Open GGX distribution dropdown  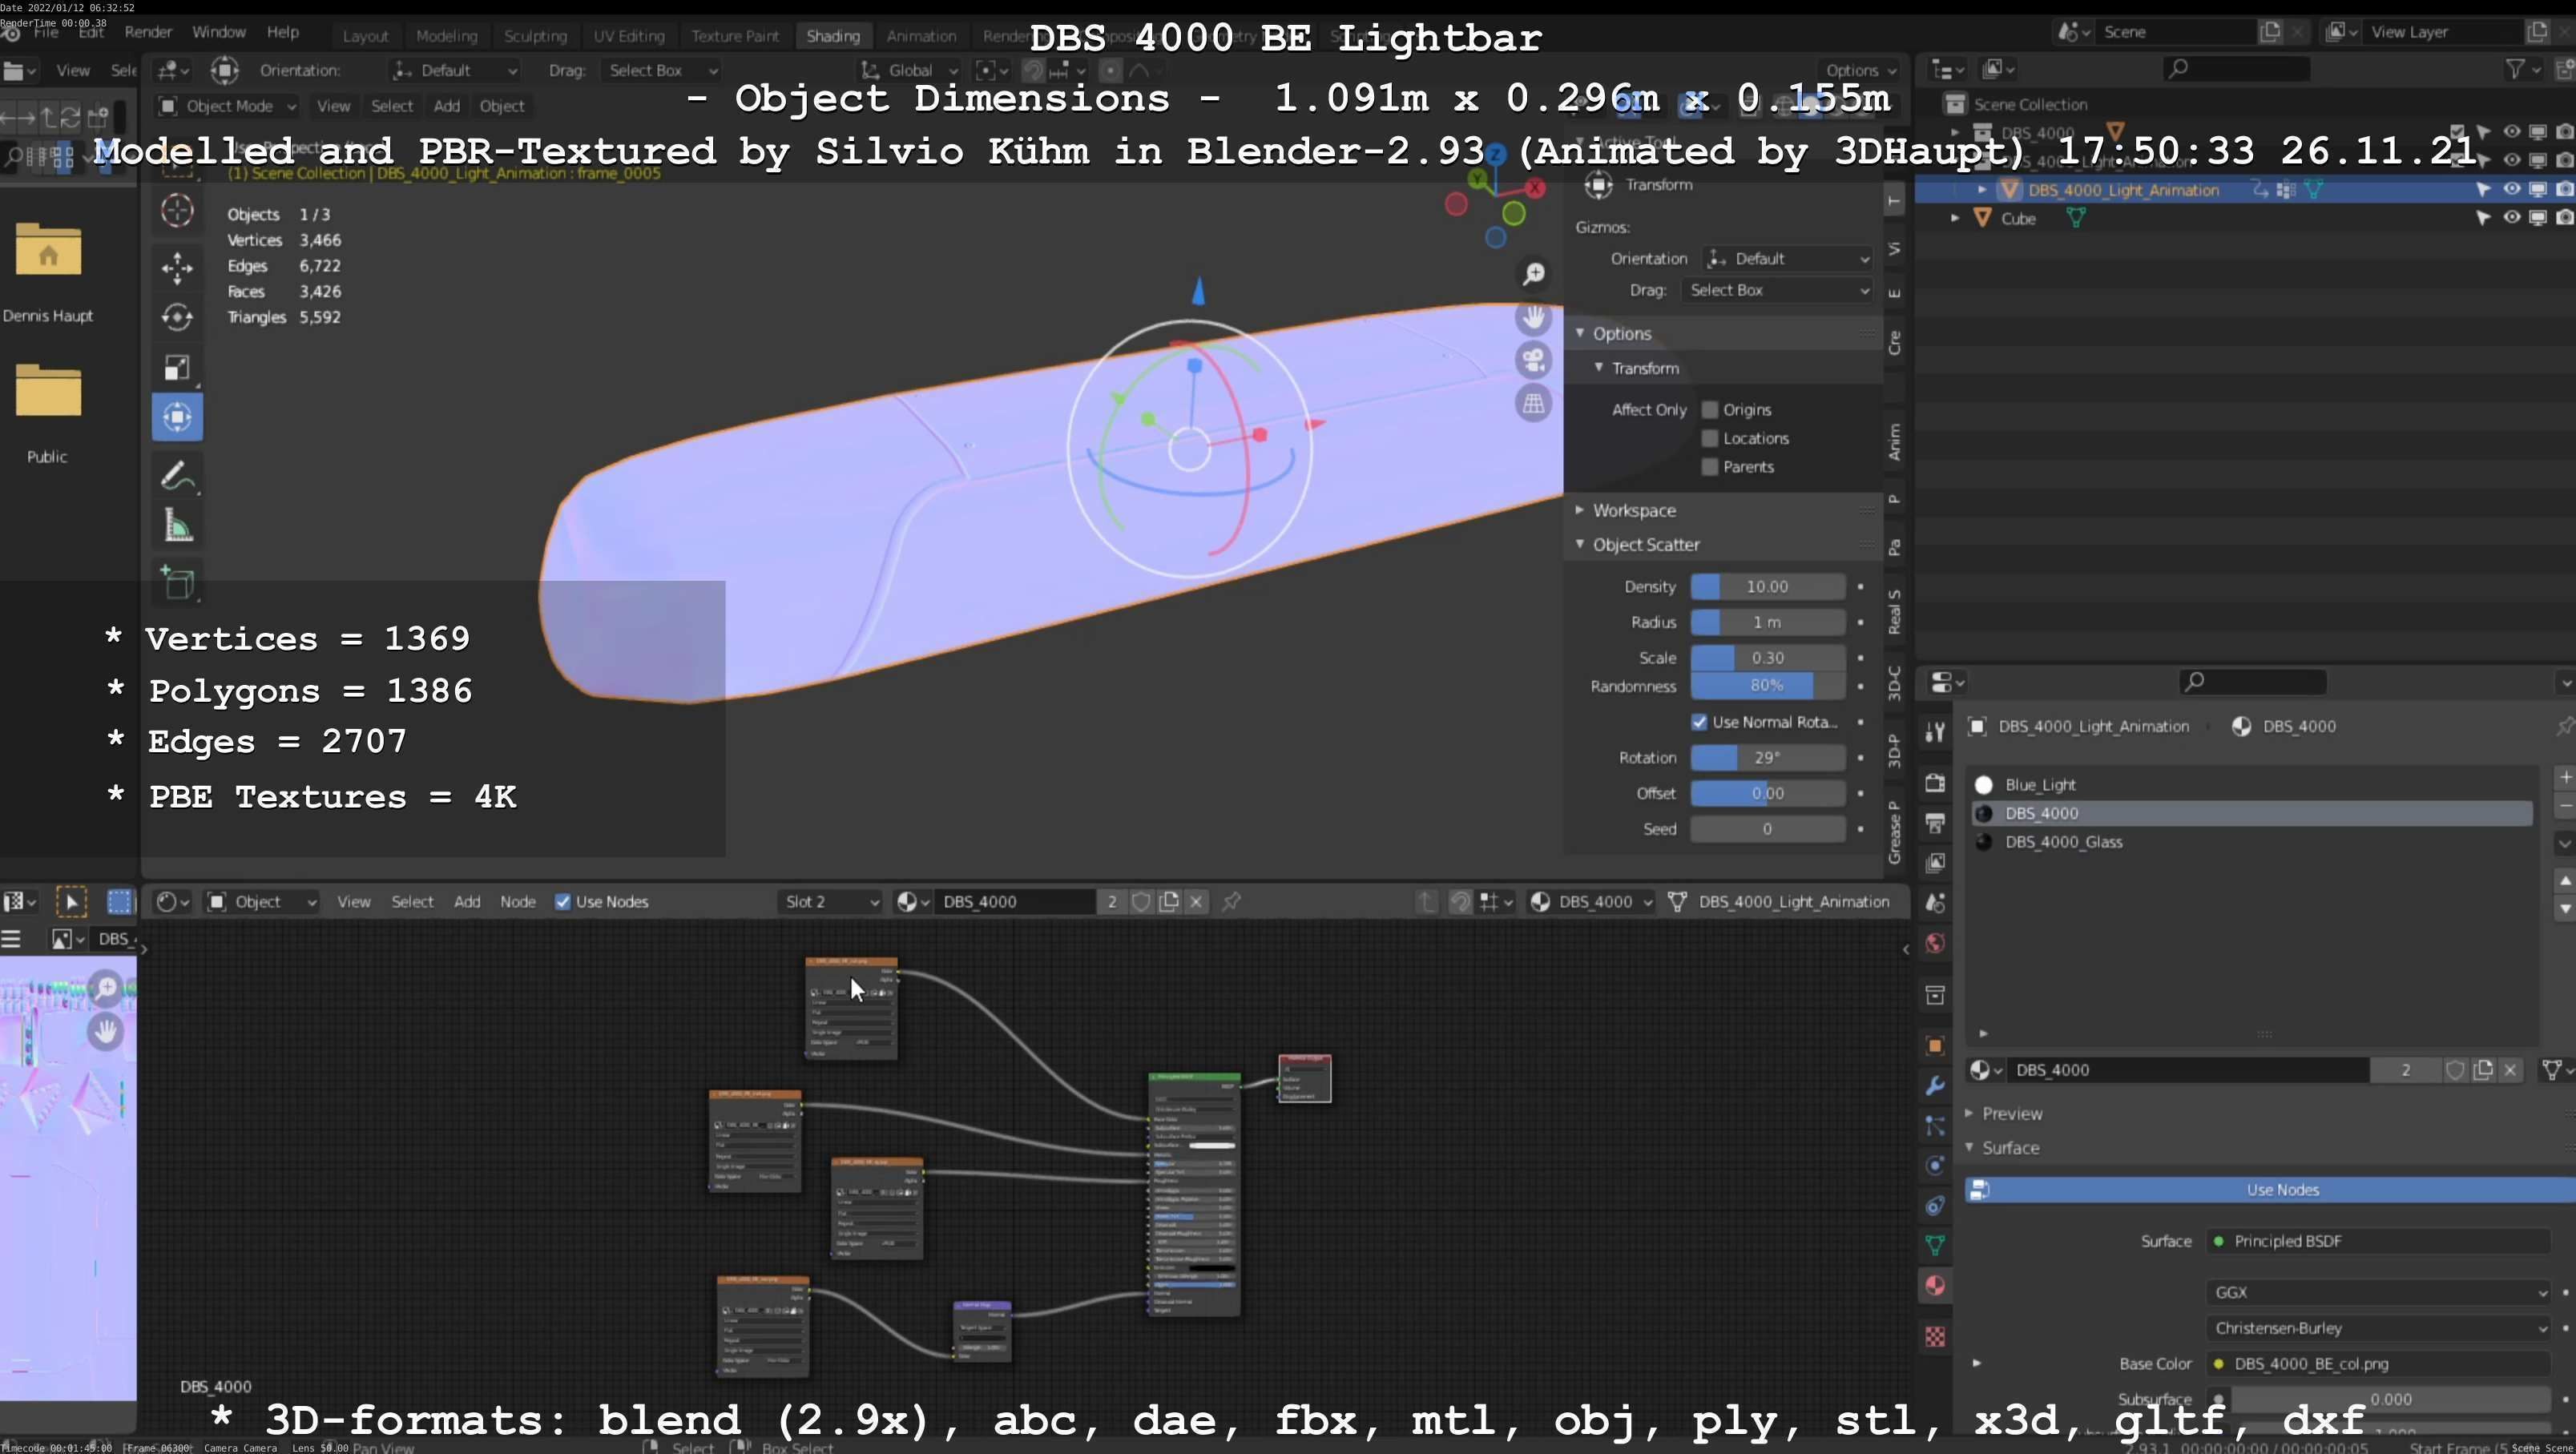2378,1293
